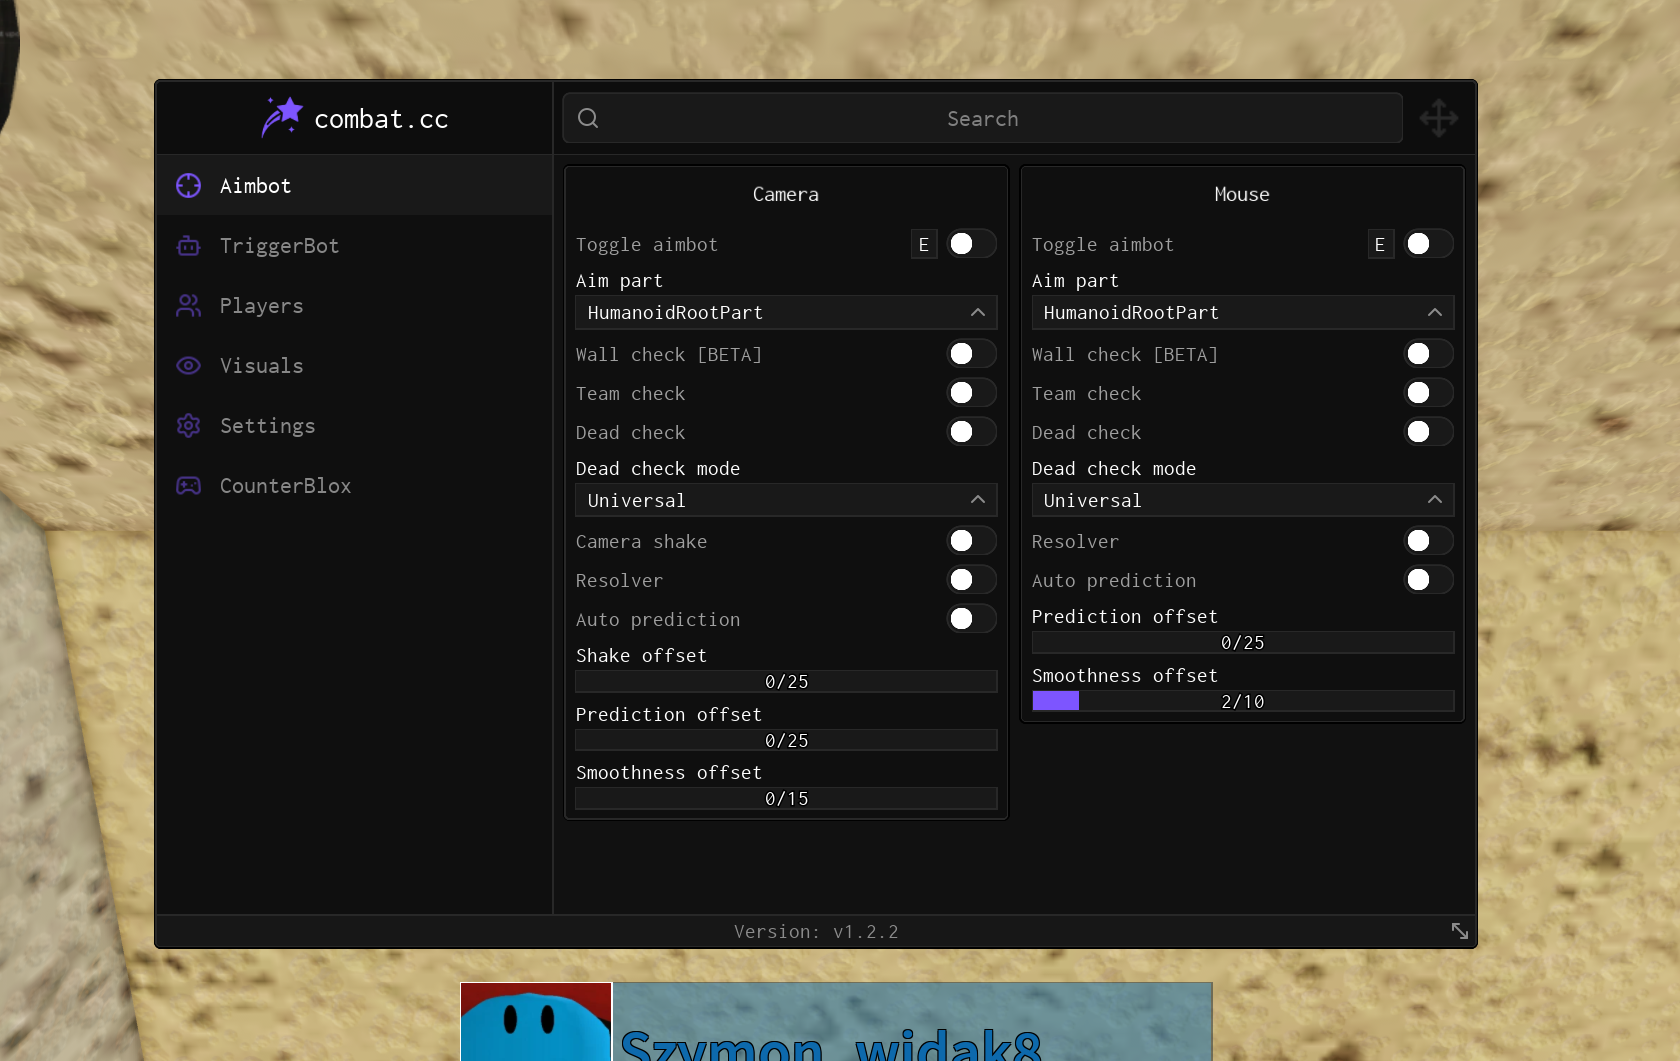The image size is (1680, 1061).
Task: Click the Settings gear icon
Action: point(188,426)
